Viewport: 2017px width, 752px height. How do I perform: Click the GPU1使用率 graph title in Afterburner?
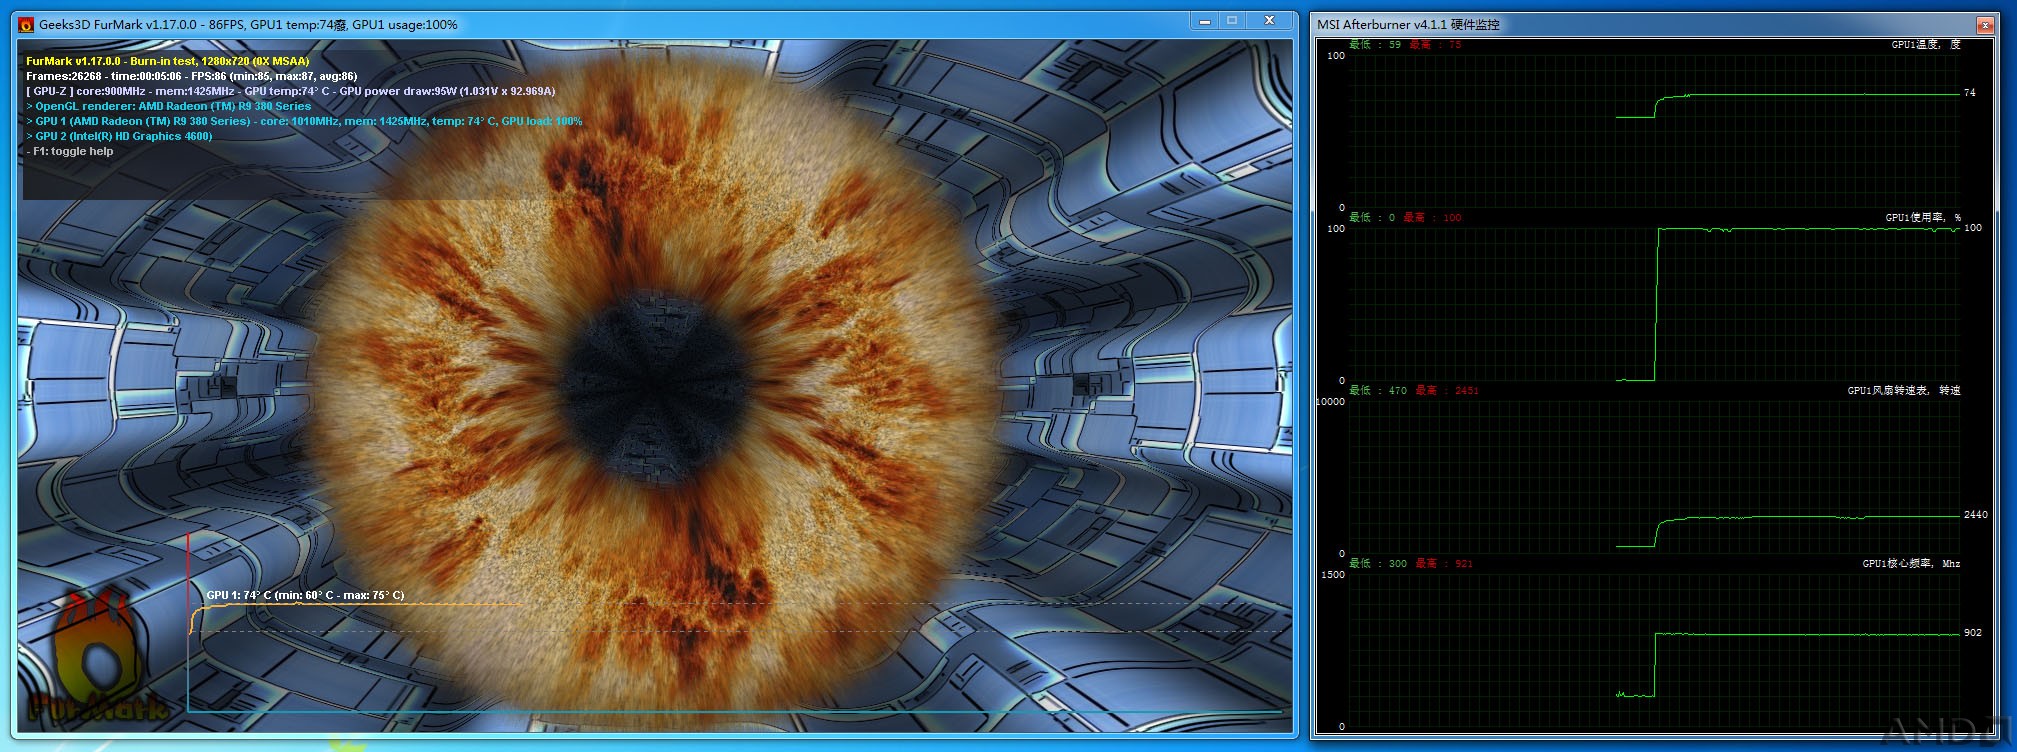click(x=1923, y=217)
